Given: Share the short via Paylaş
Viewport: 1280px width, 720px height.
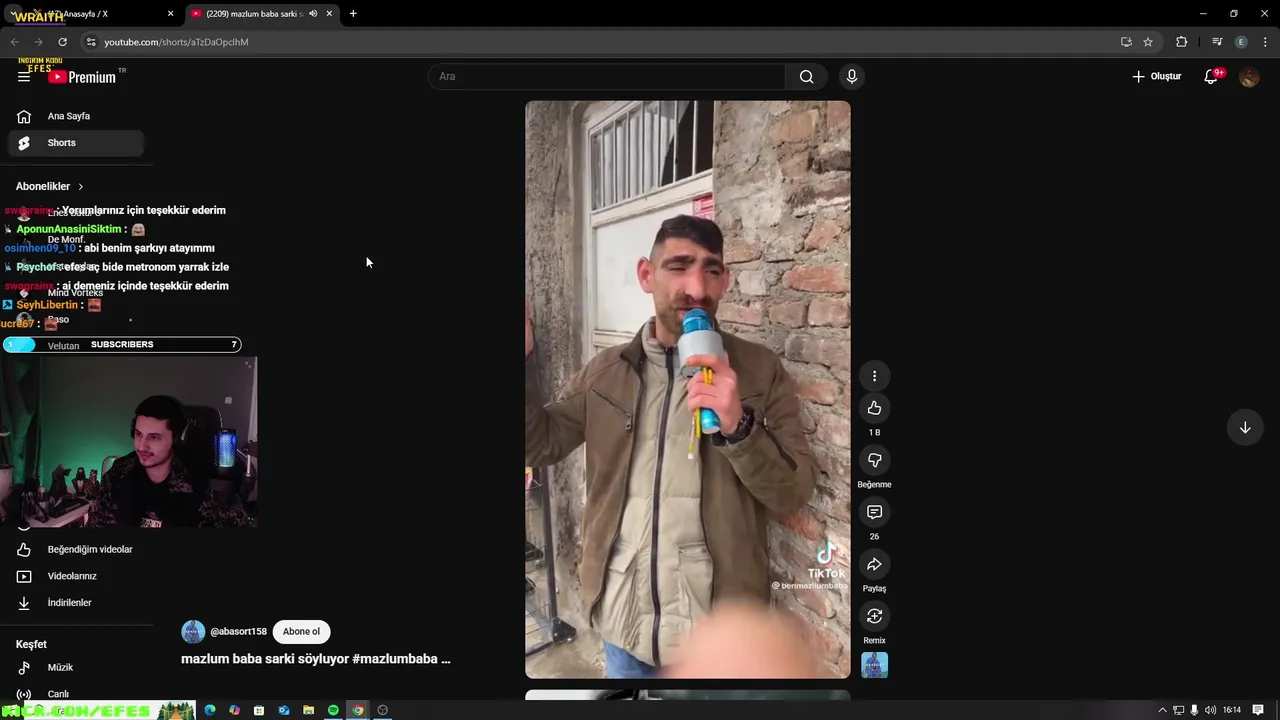Looking at the screenshot, I should point(874,564).
